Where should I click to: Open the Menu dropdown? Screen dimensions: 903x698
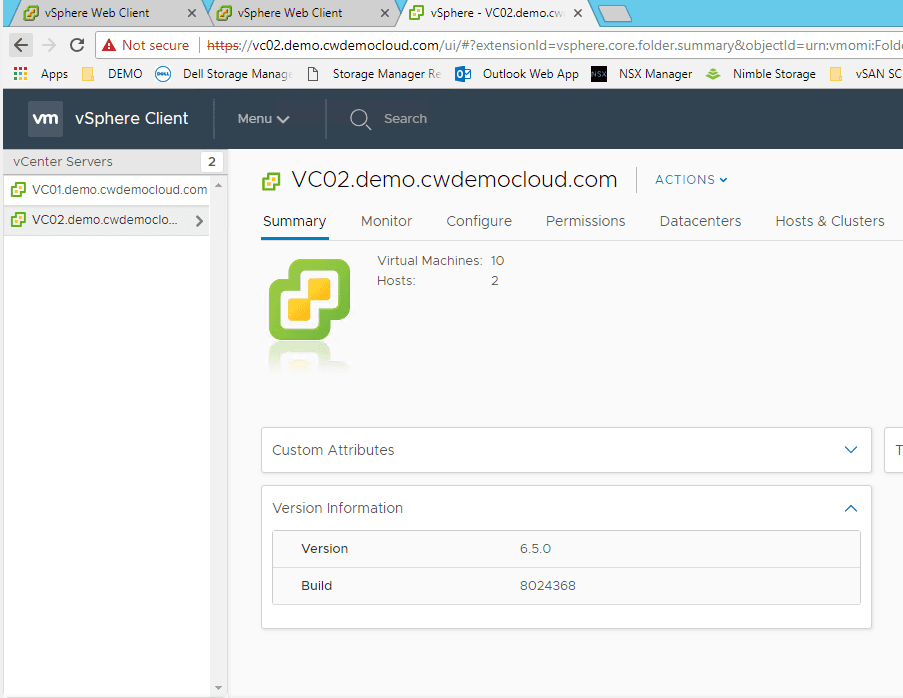click(263, 119)
